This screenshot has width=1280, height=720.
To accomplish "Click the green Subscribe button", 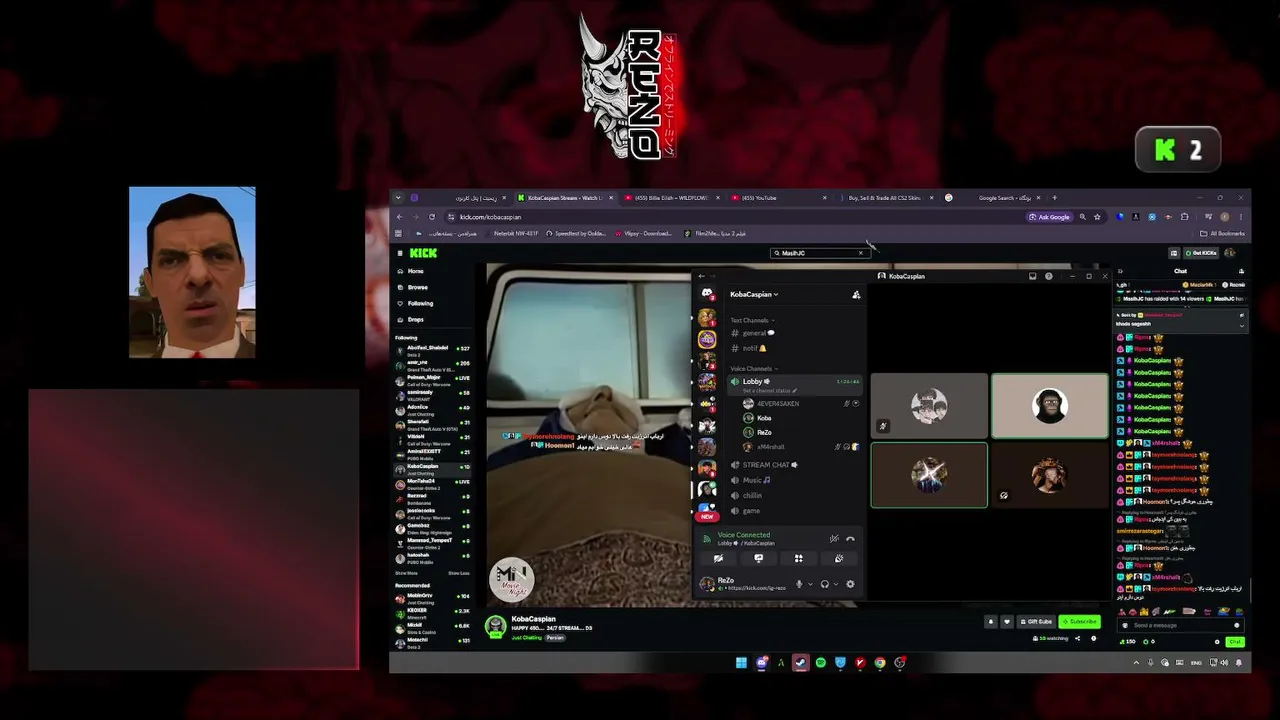I will pyautogui.click(x=1079, y=621).
